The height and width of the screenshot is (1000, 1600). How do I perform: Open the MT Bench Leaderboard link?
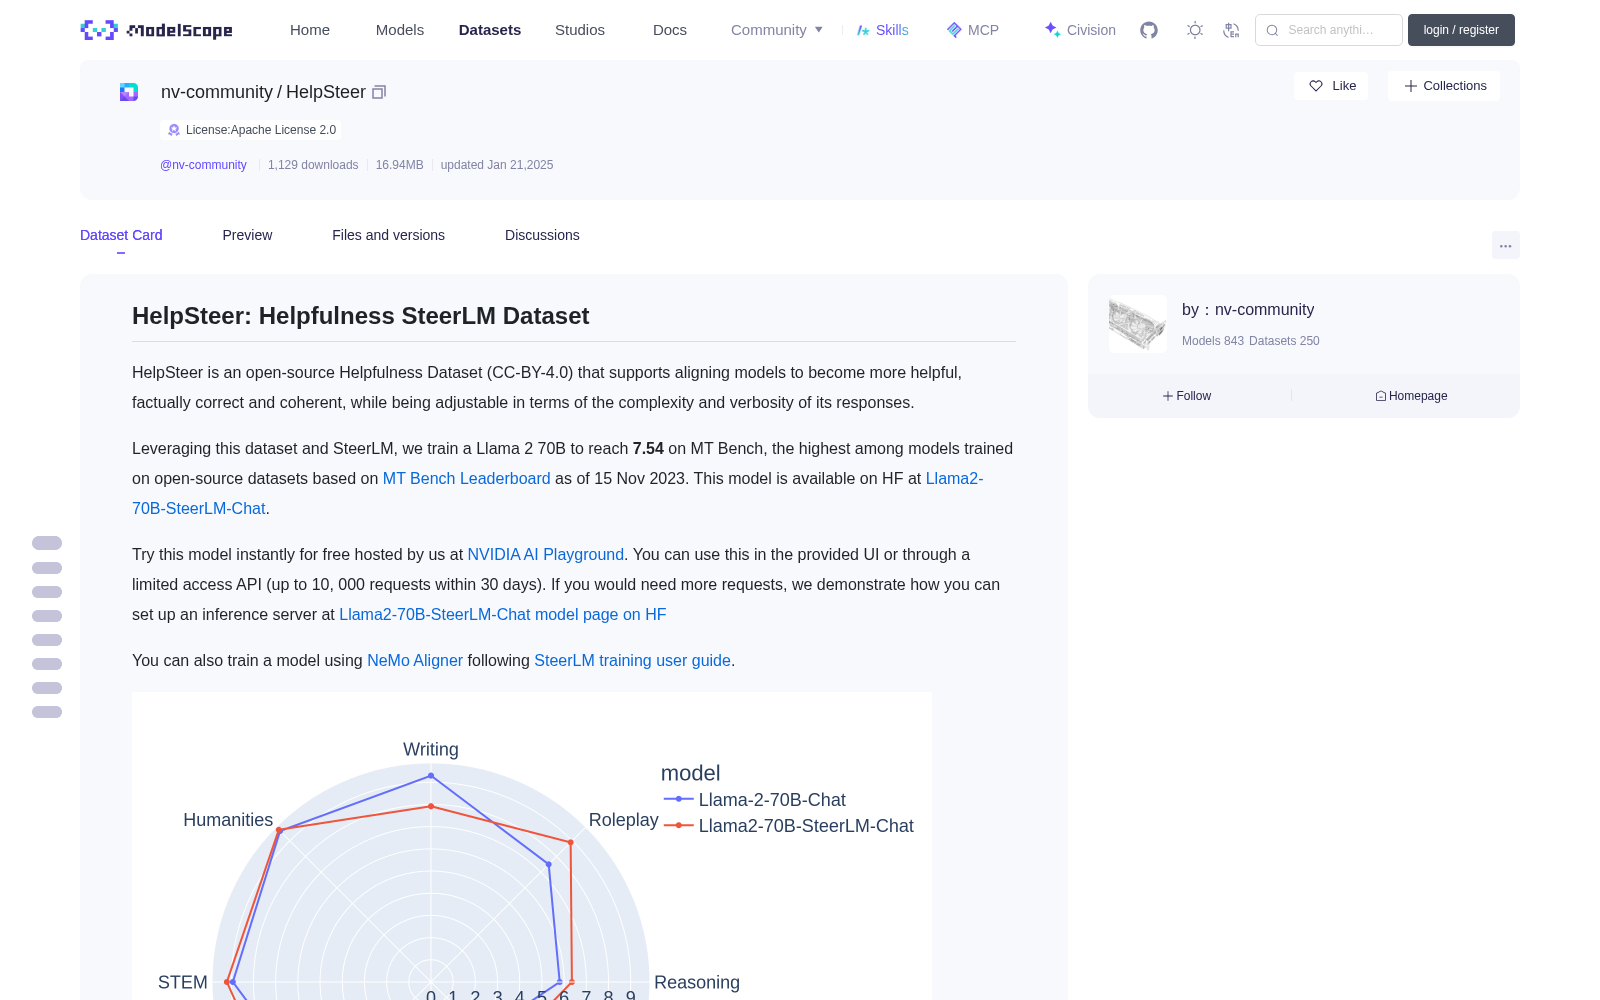(466, 478)
